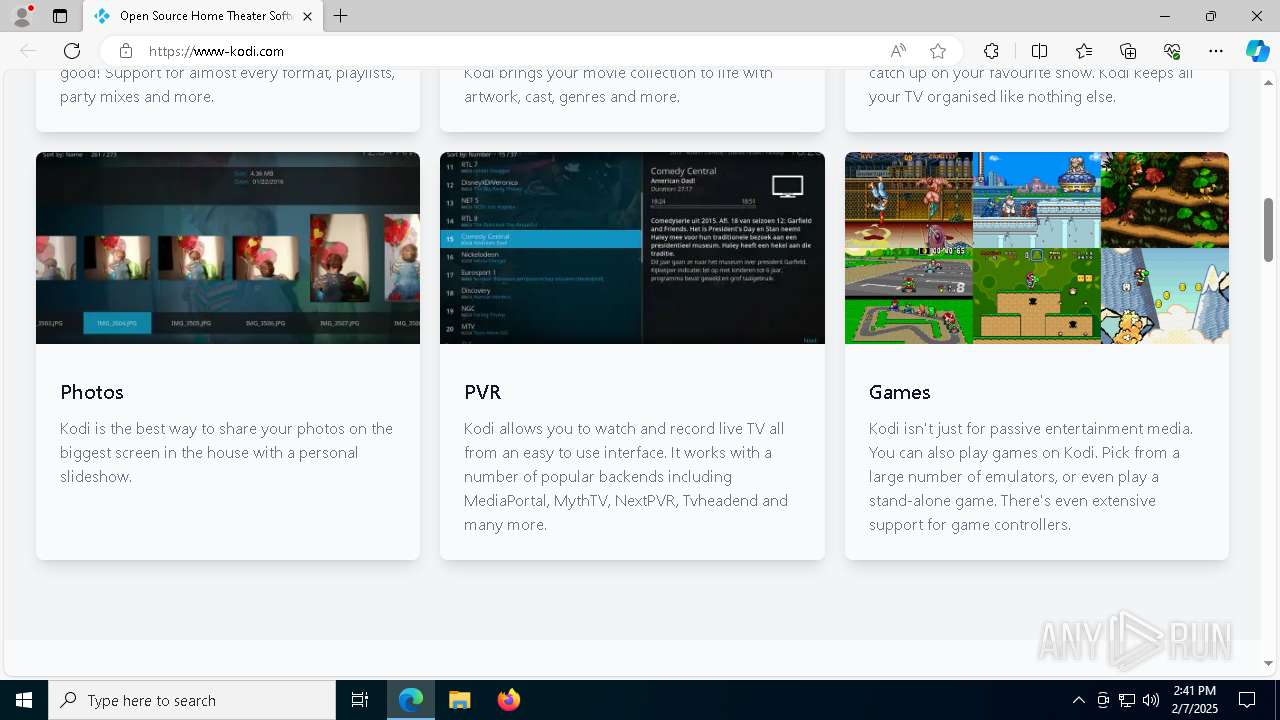The height and width of the screenshot is (720, 1280).
Task: Toggle Read aloud icon in address bar
Action: coord(898,51)
